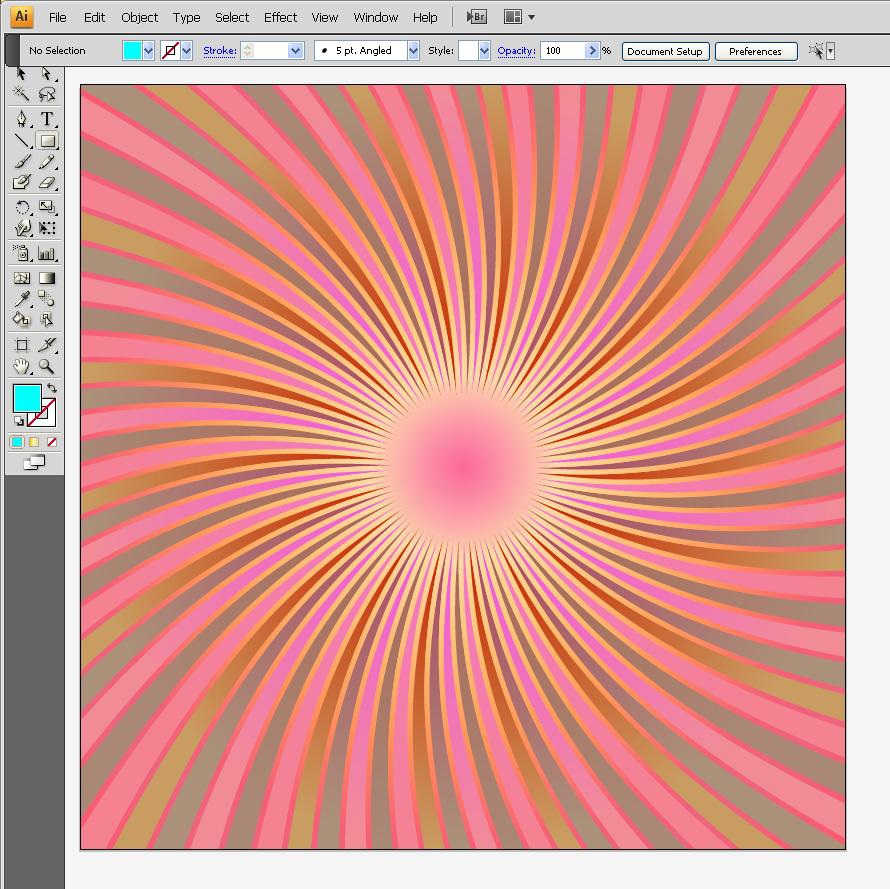Select the Column Graph tool
The height and width of the screenshot is (889, 890).
tap(47, 253)
